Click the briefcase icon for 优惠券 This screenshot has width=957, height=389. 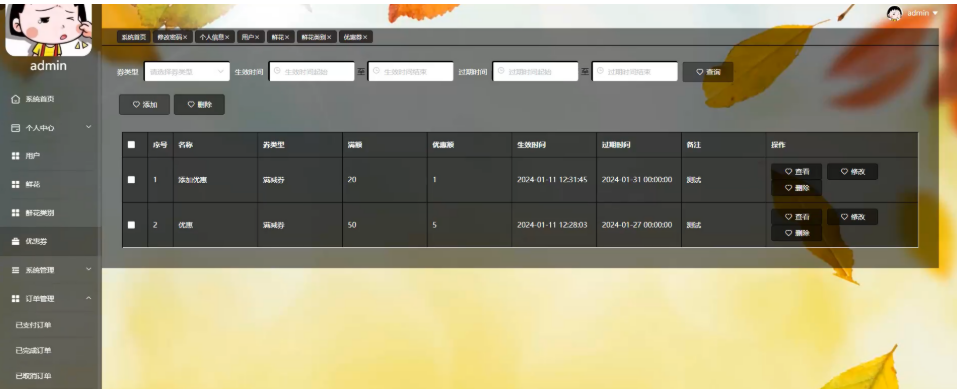(x=16, y=241)
